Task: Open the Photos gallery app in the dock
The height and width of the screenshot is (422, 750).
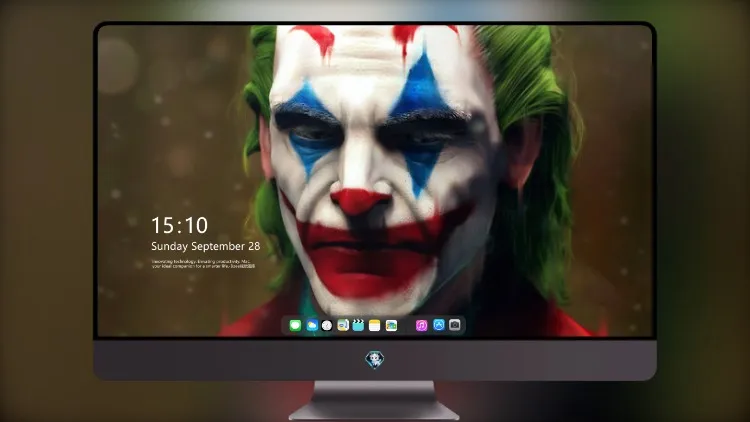Action: click(391, 325)
